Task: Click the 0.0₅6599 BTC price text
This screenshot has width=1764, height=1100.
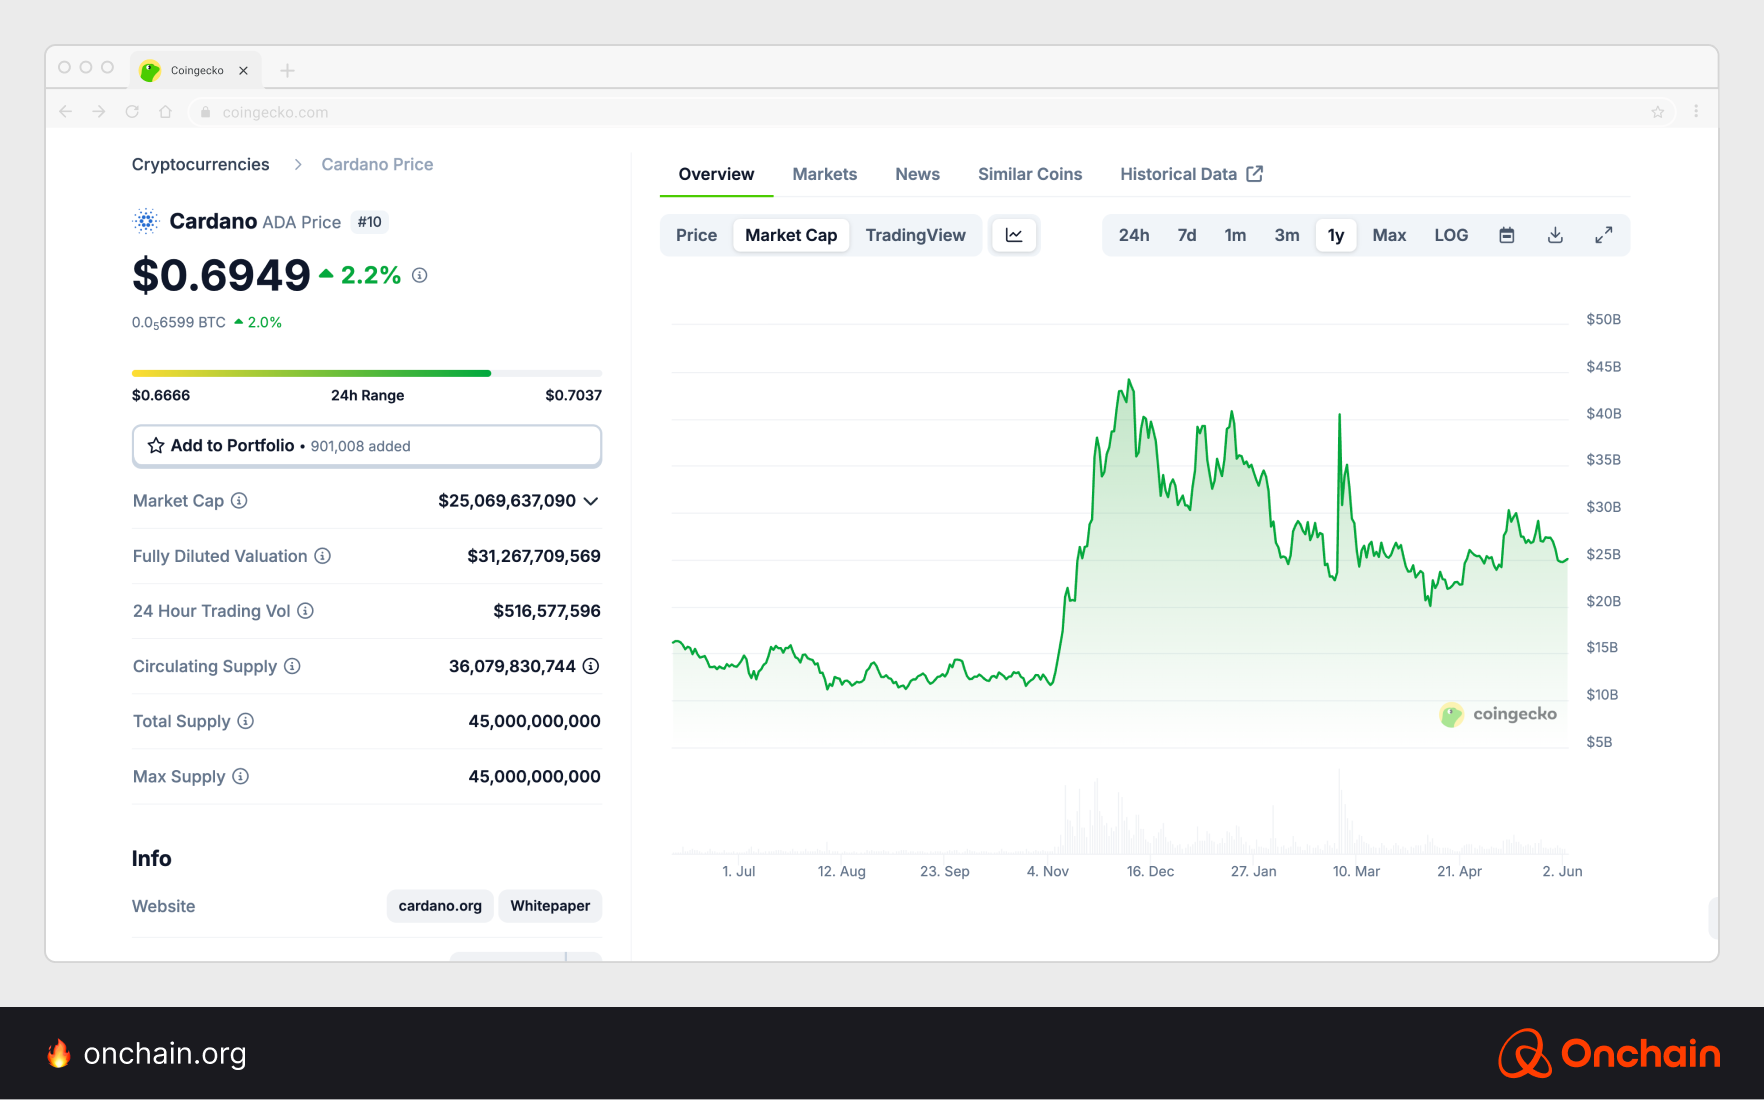Action: point(179,322)
